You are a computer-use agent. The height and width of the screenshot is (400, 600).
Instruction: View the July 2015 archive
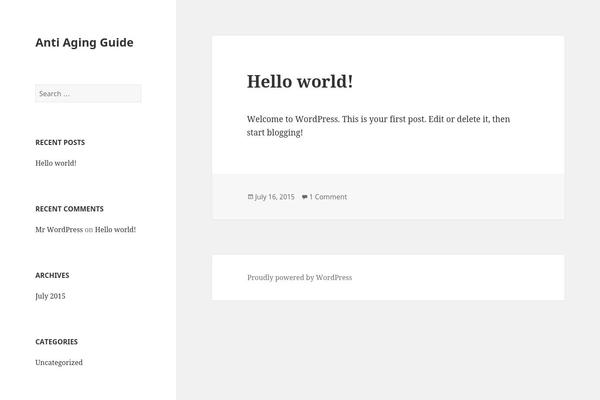click(x=50, y=296)
